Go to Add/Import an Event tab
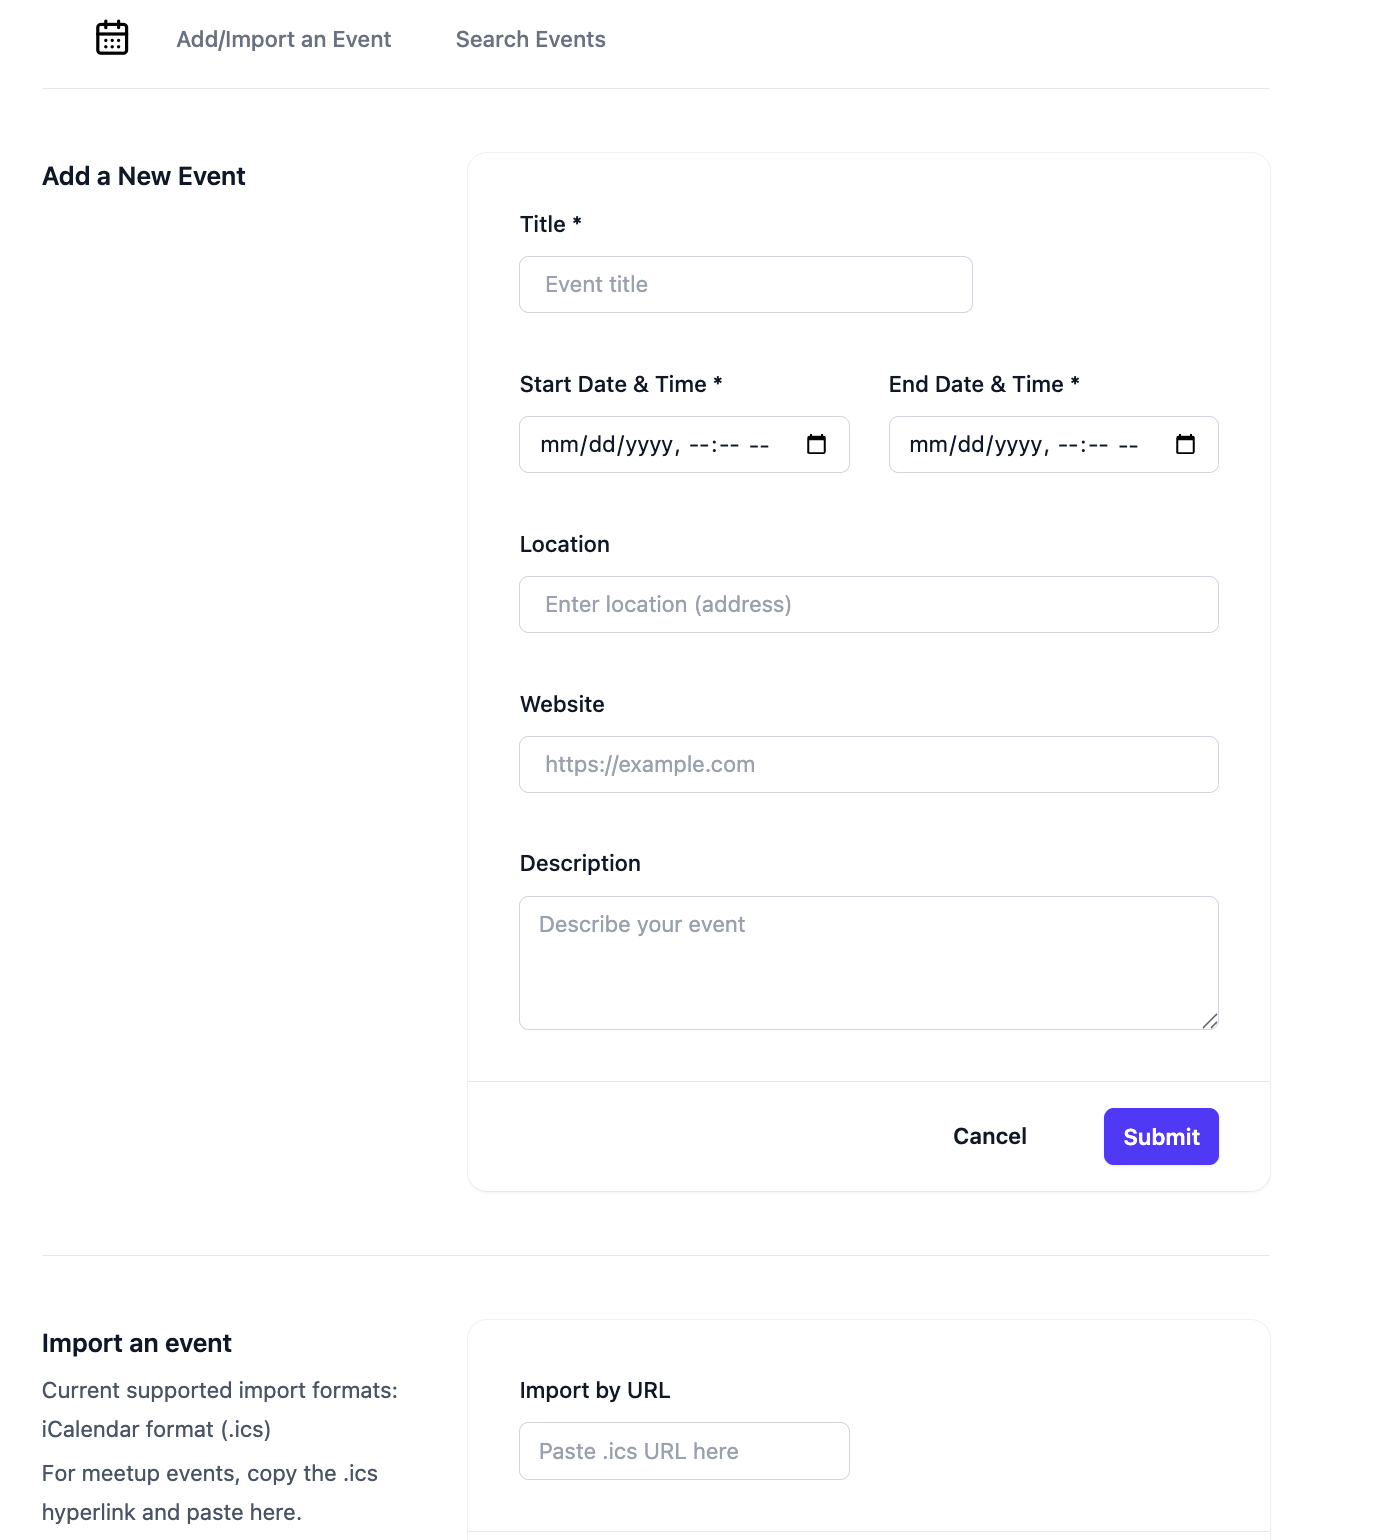The image size is (1392, 1540). (x=283, y=39)
